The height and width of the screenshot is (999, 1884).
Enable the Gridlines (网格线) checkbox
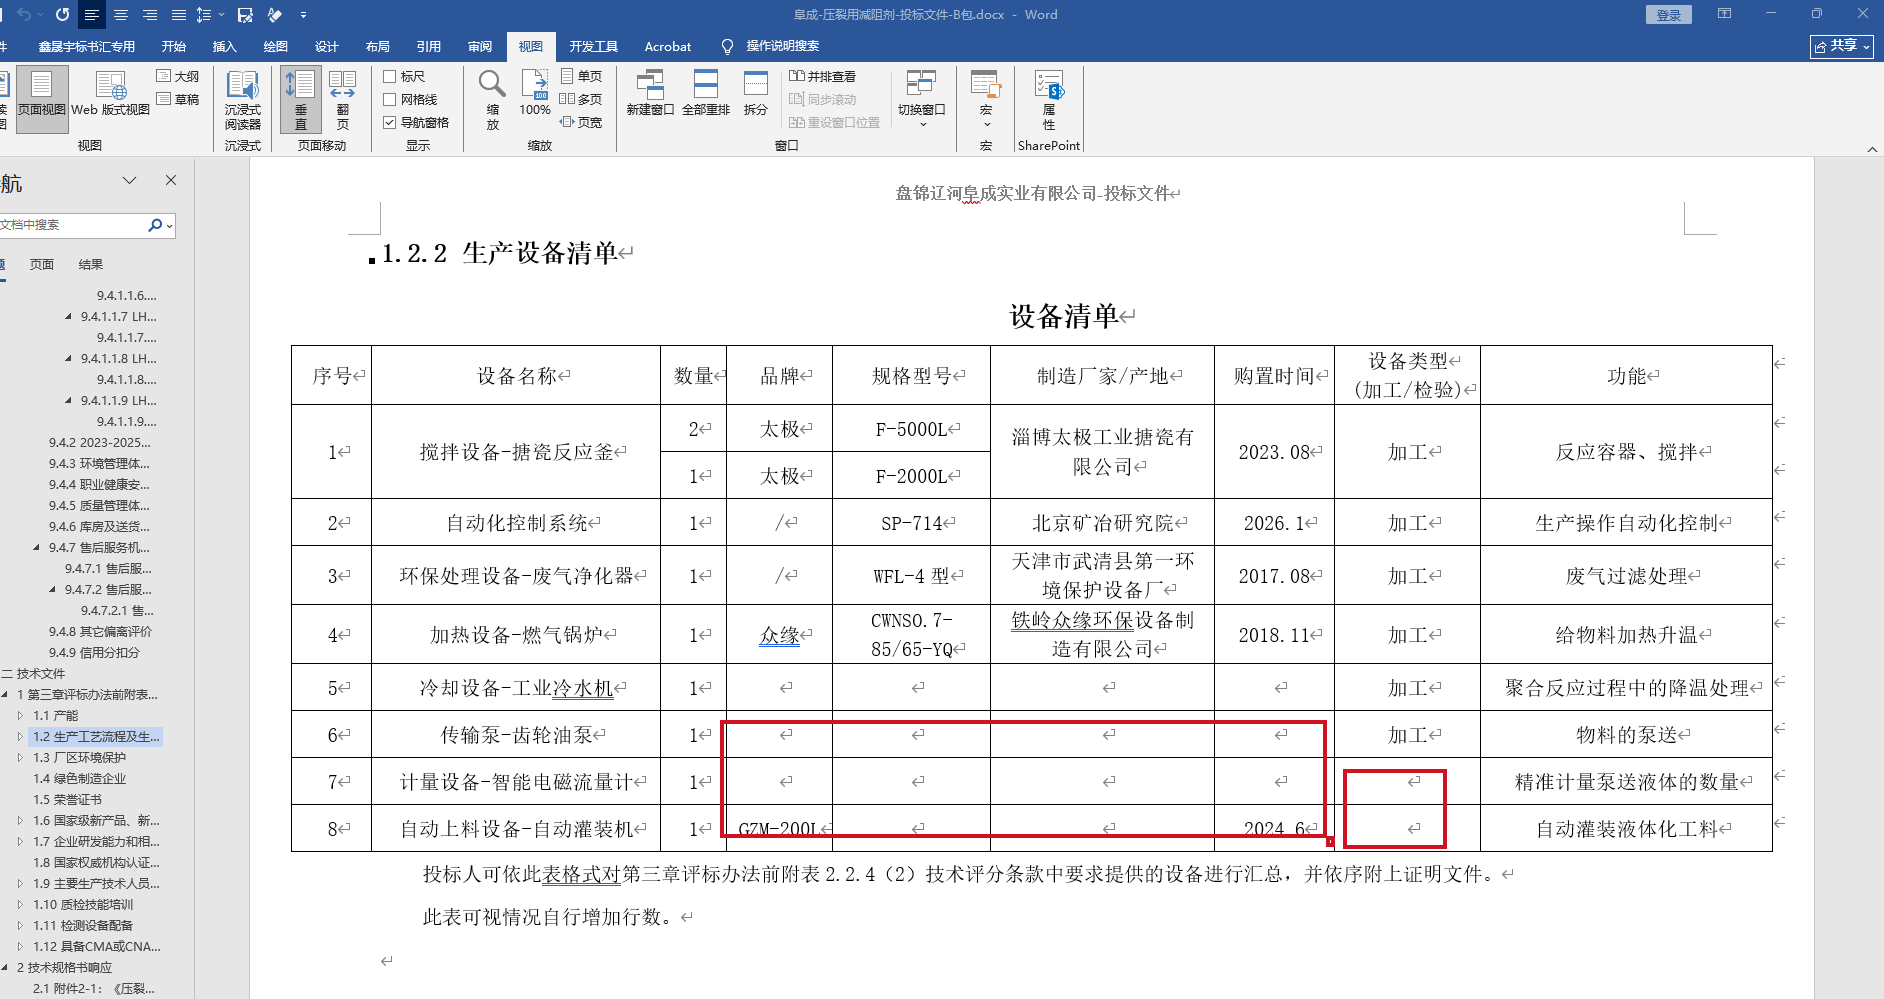[391, 99]
